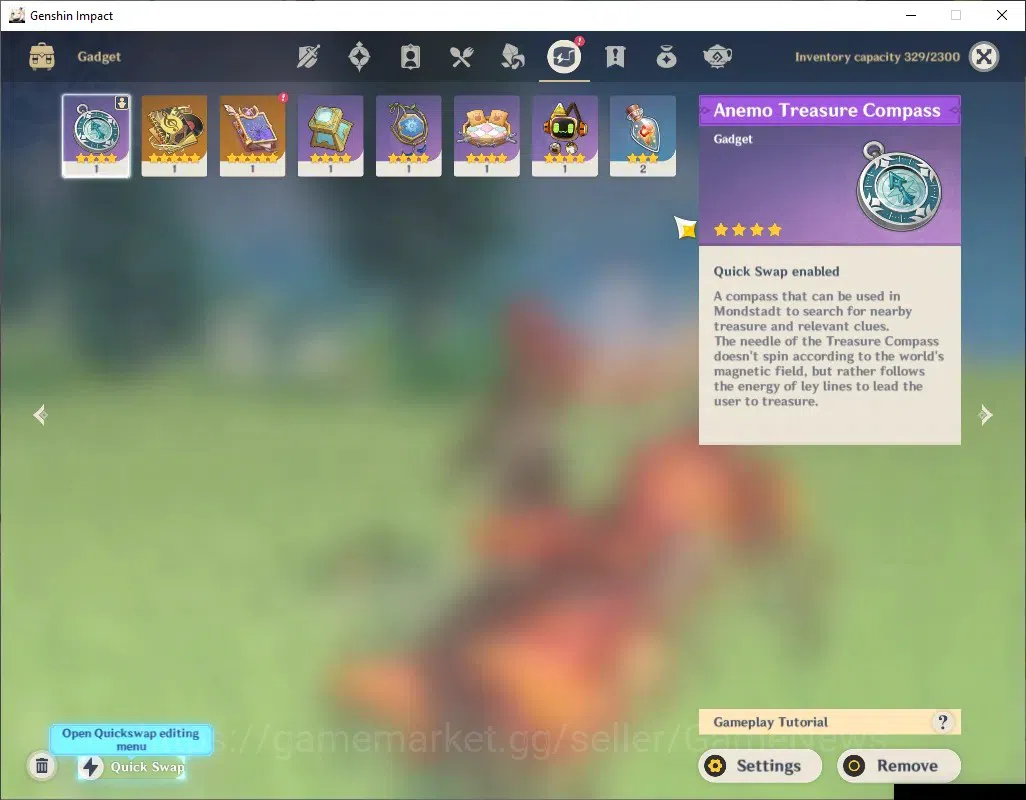This screenshot has height=800, width=1026.
Task: Open the Character Development Items tab
Action: coord(410,57)
